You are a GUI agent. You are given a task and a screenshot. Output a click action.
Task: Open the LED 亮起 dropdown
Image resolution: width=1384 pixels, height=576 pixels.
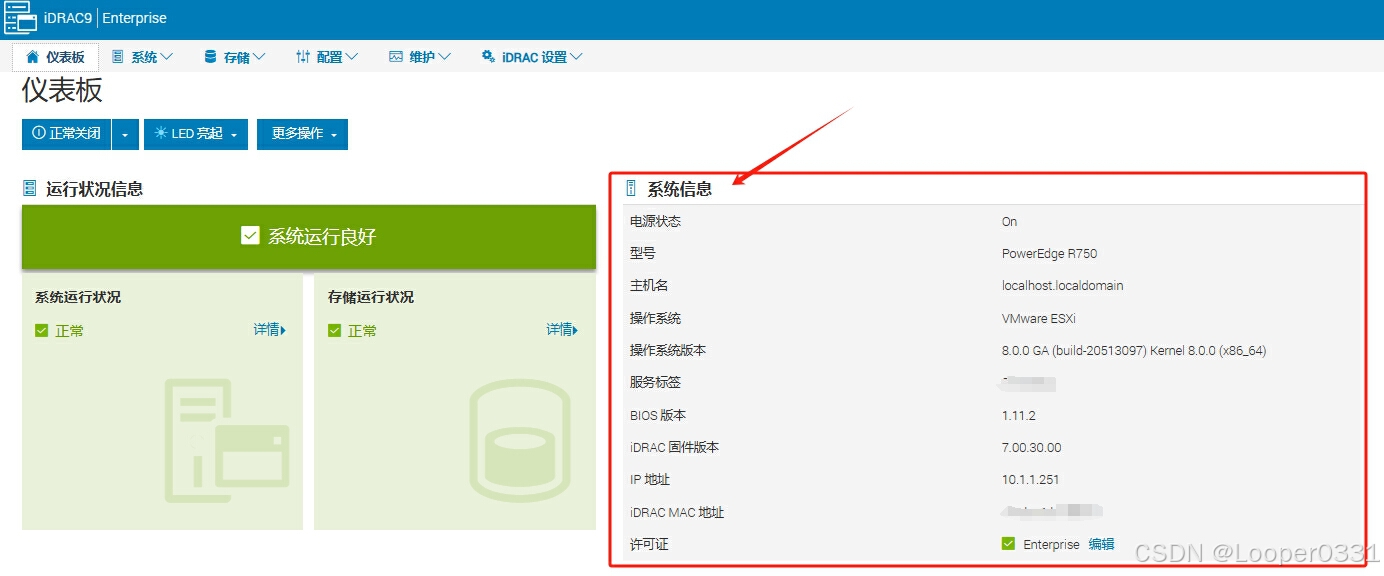tap(196, 134)
